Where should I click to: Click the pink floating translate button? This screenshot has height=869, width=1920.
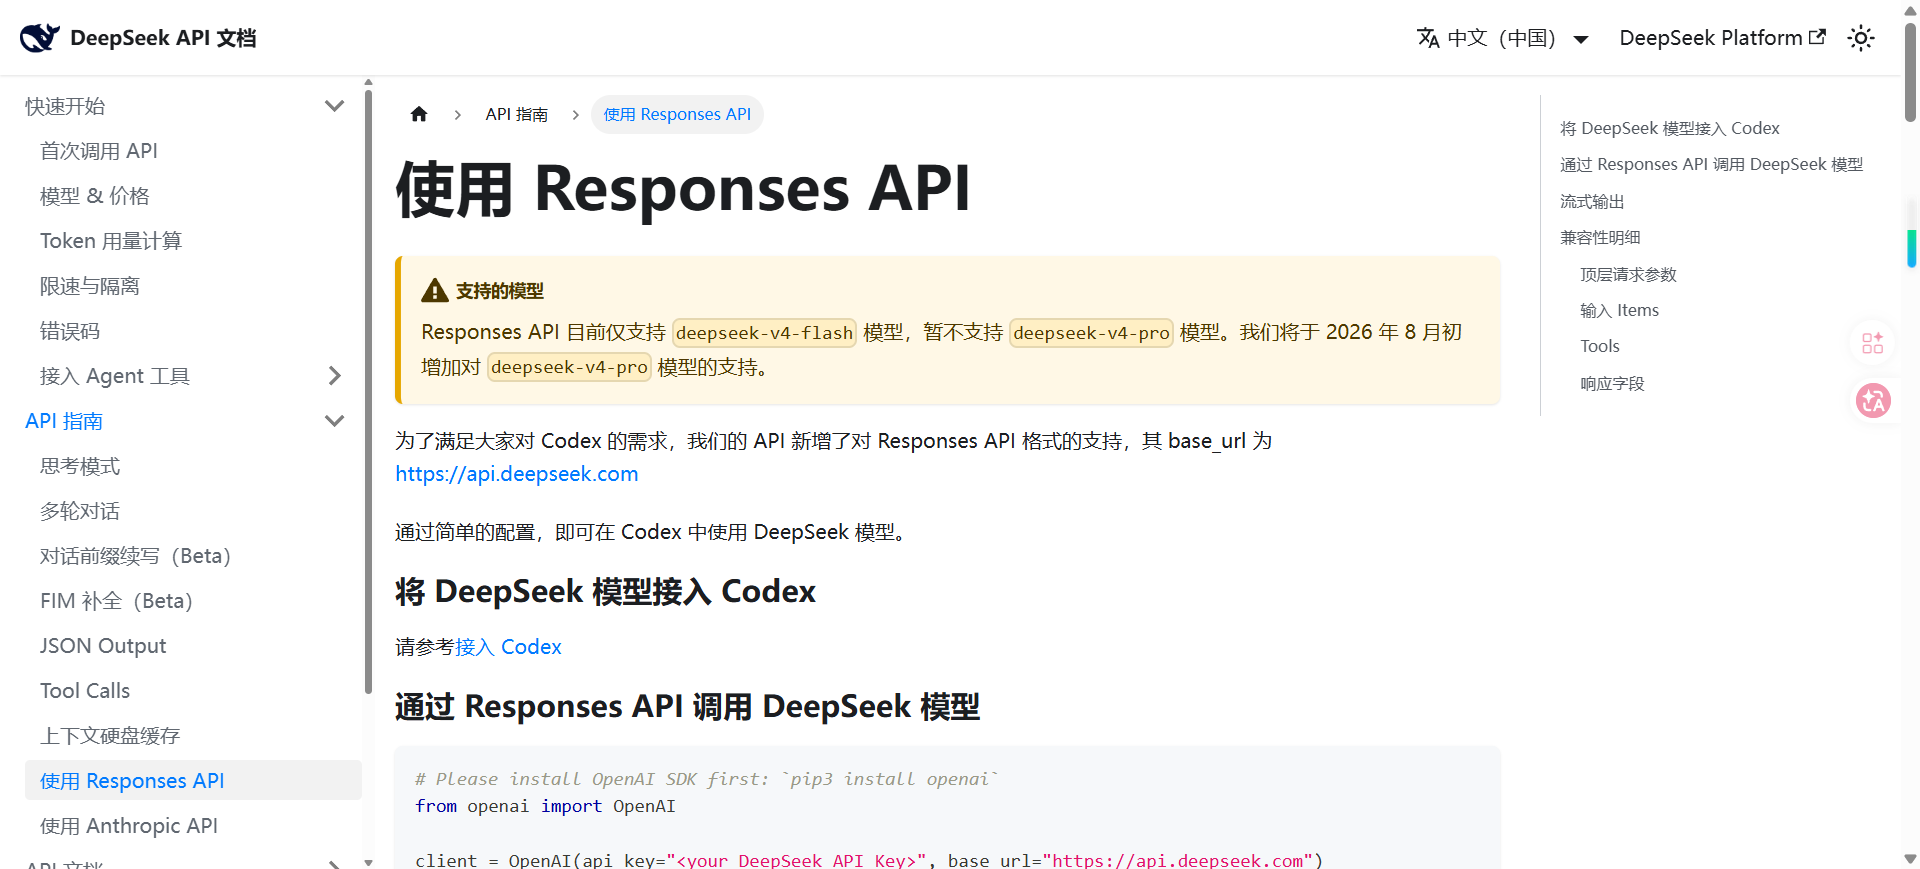pyautogui.click(x=1873, y=401)
